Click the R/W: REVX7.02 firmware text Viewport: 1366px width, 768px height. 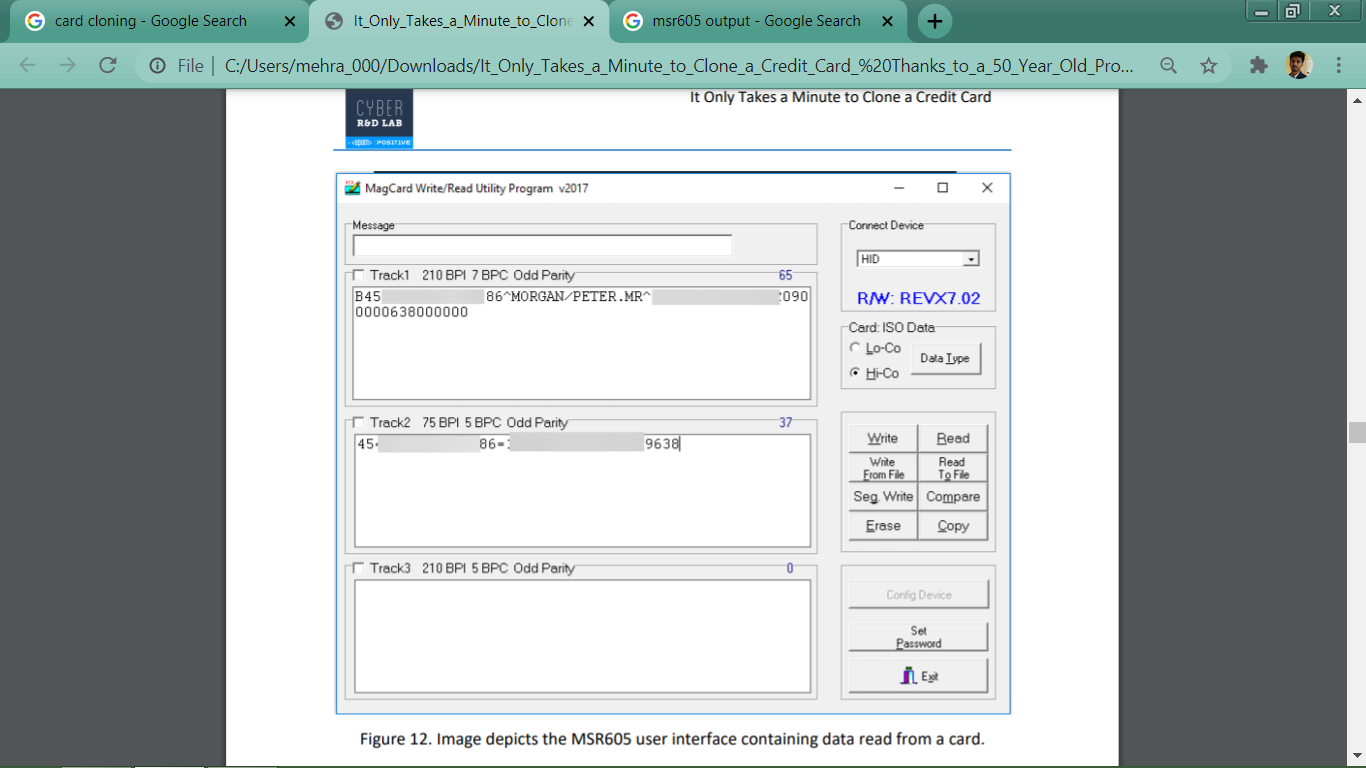(918, 298)
